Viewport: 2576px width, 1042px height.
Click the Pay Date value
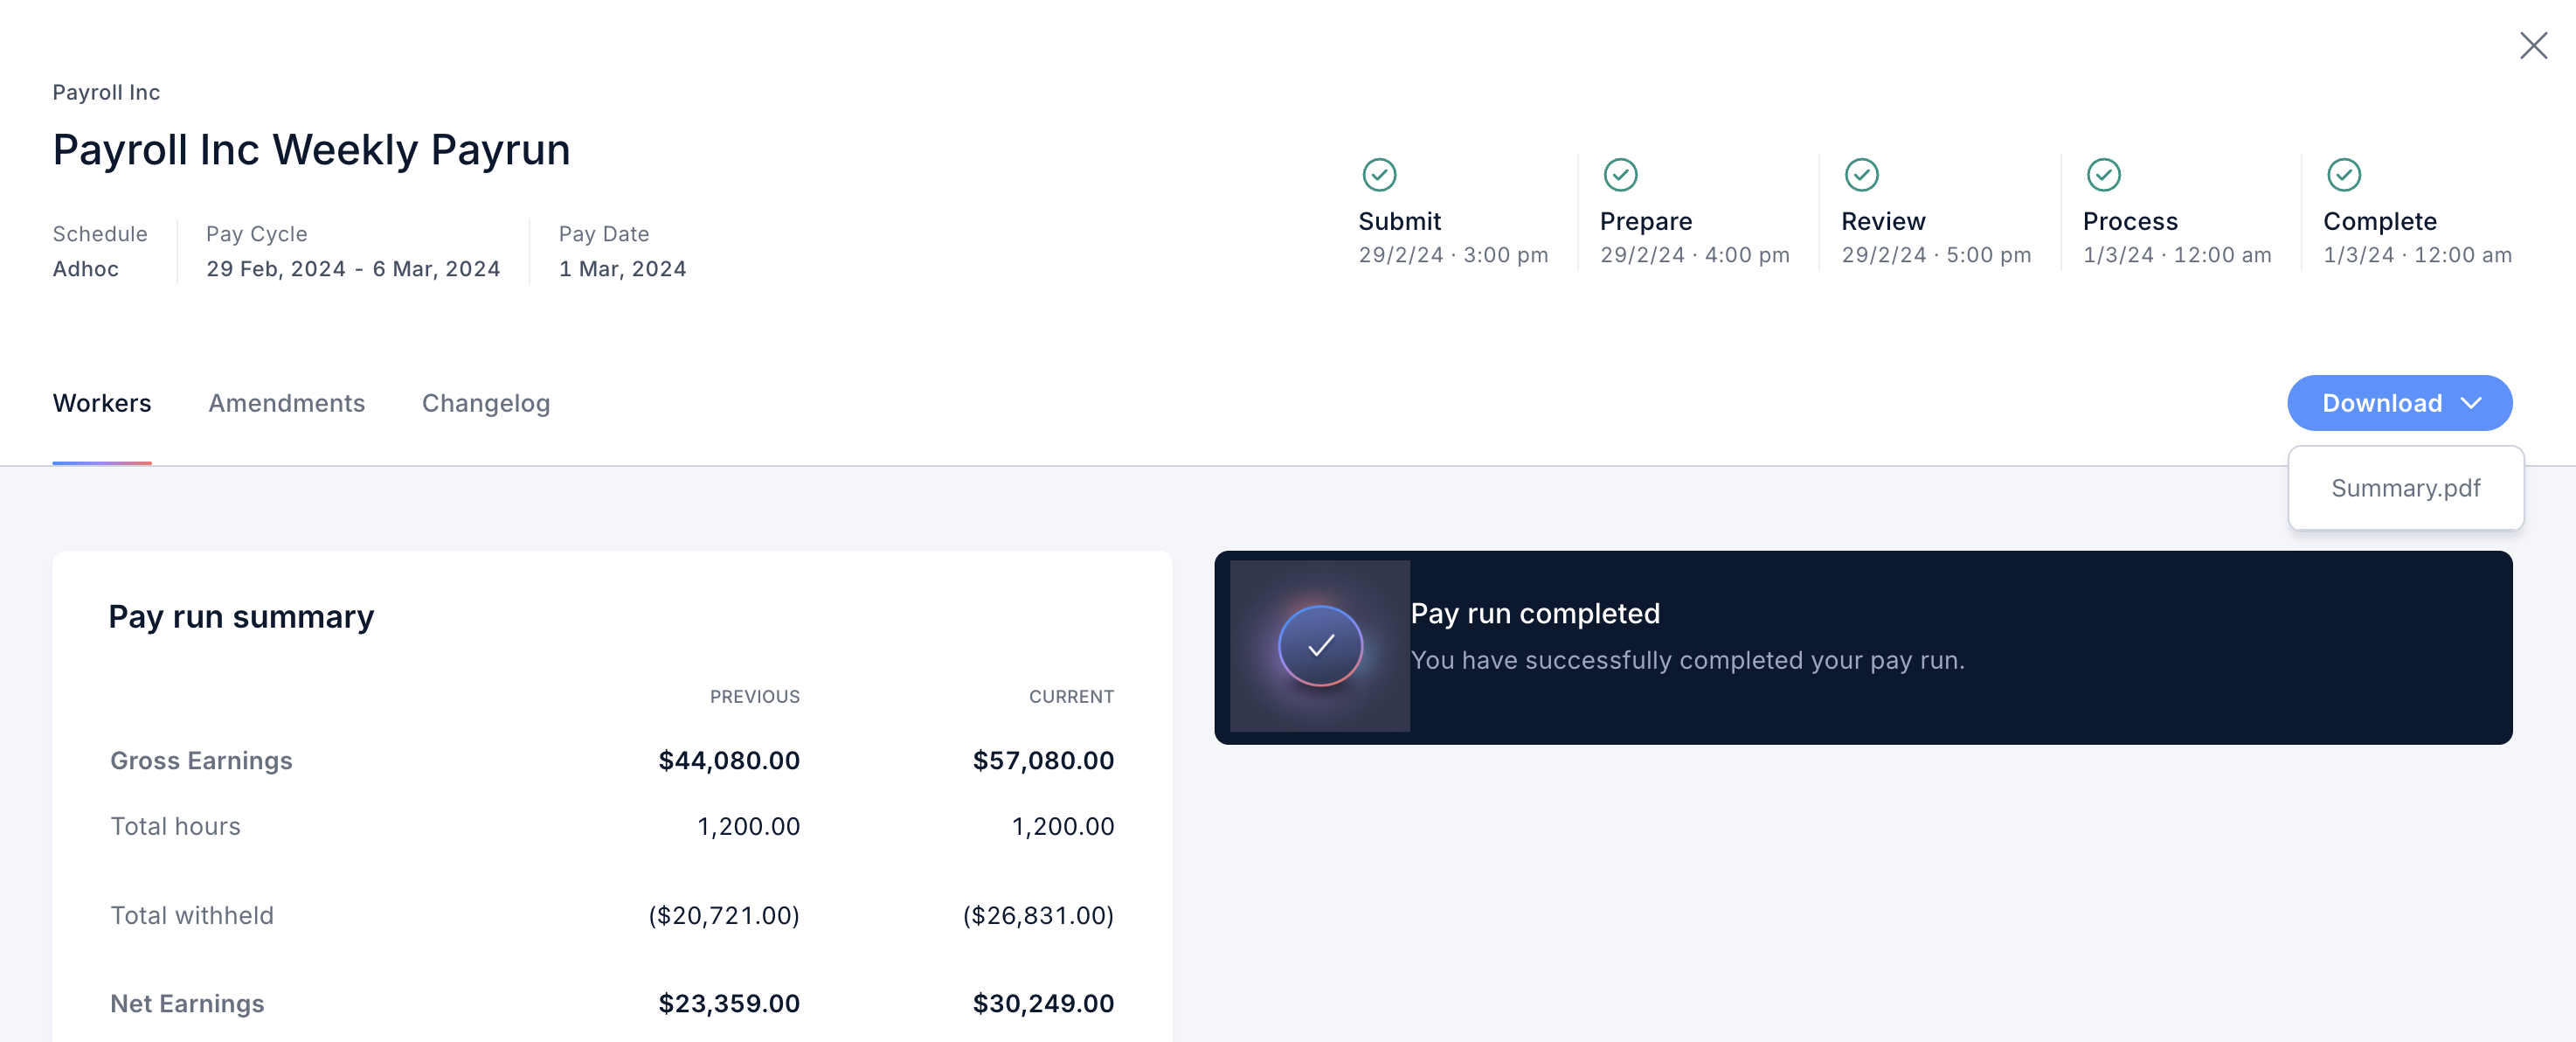pyautogui.click(x=622, y=268)
